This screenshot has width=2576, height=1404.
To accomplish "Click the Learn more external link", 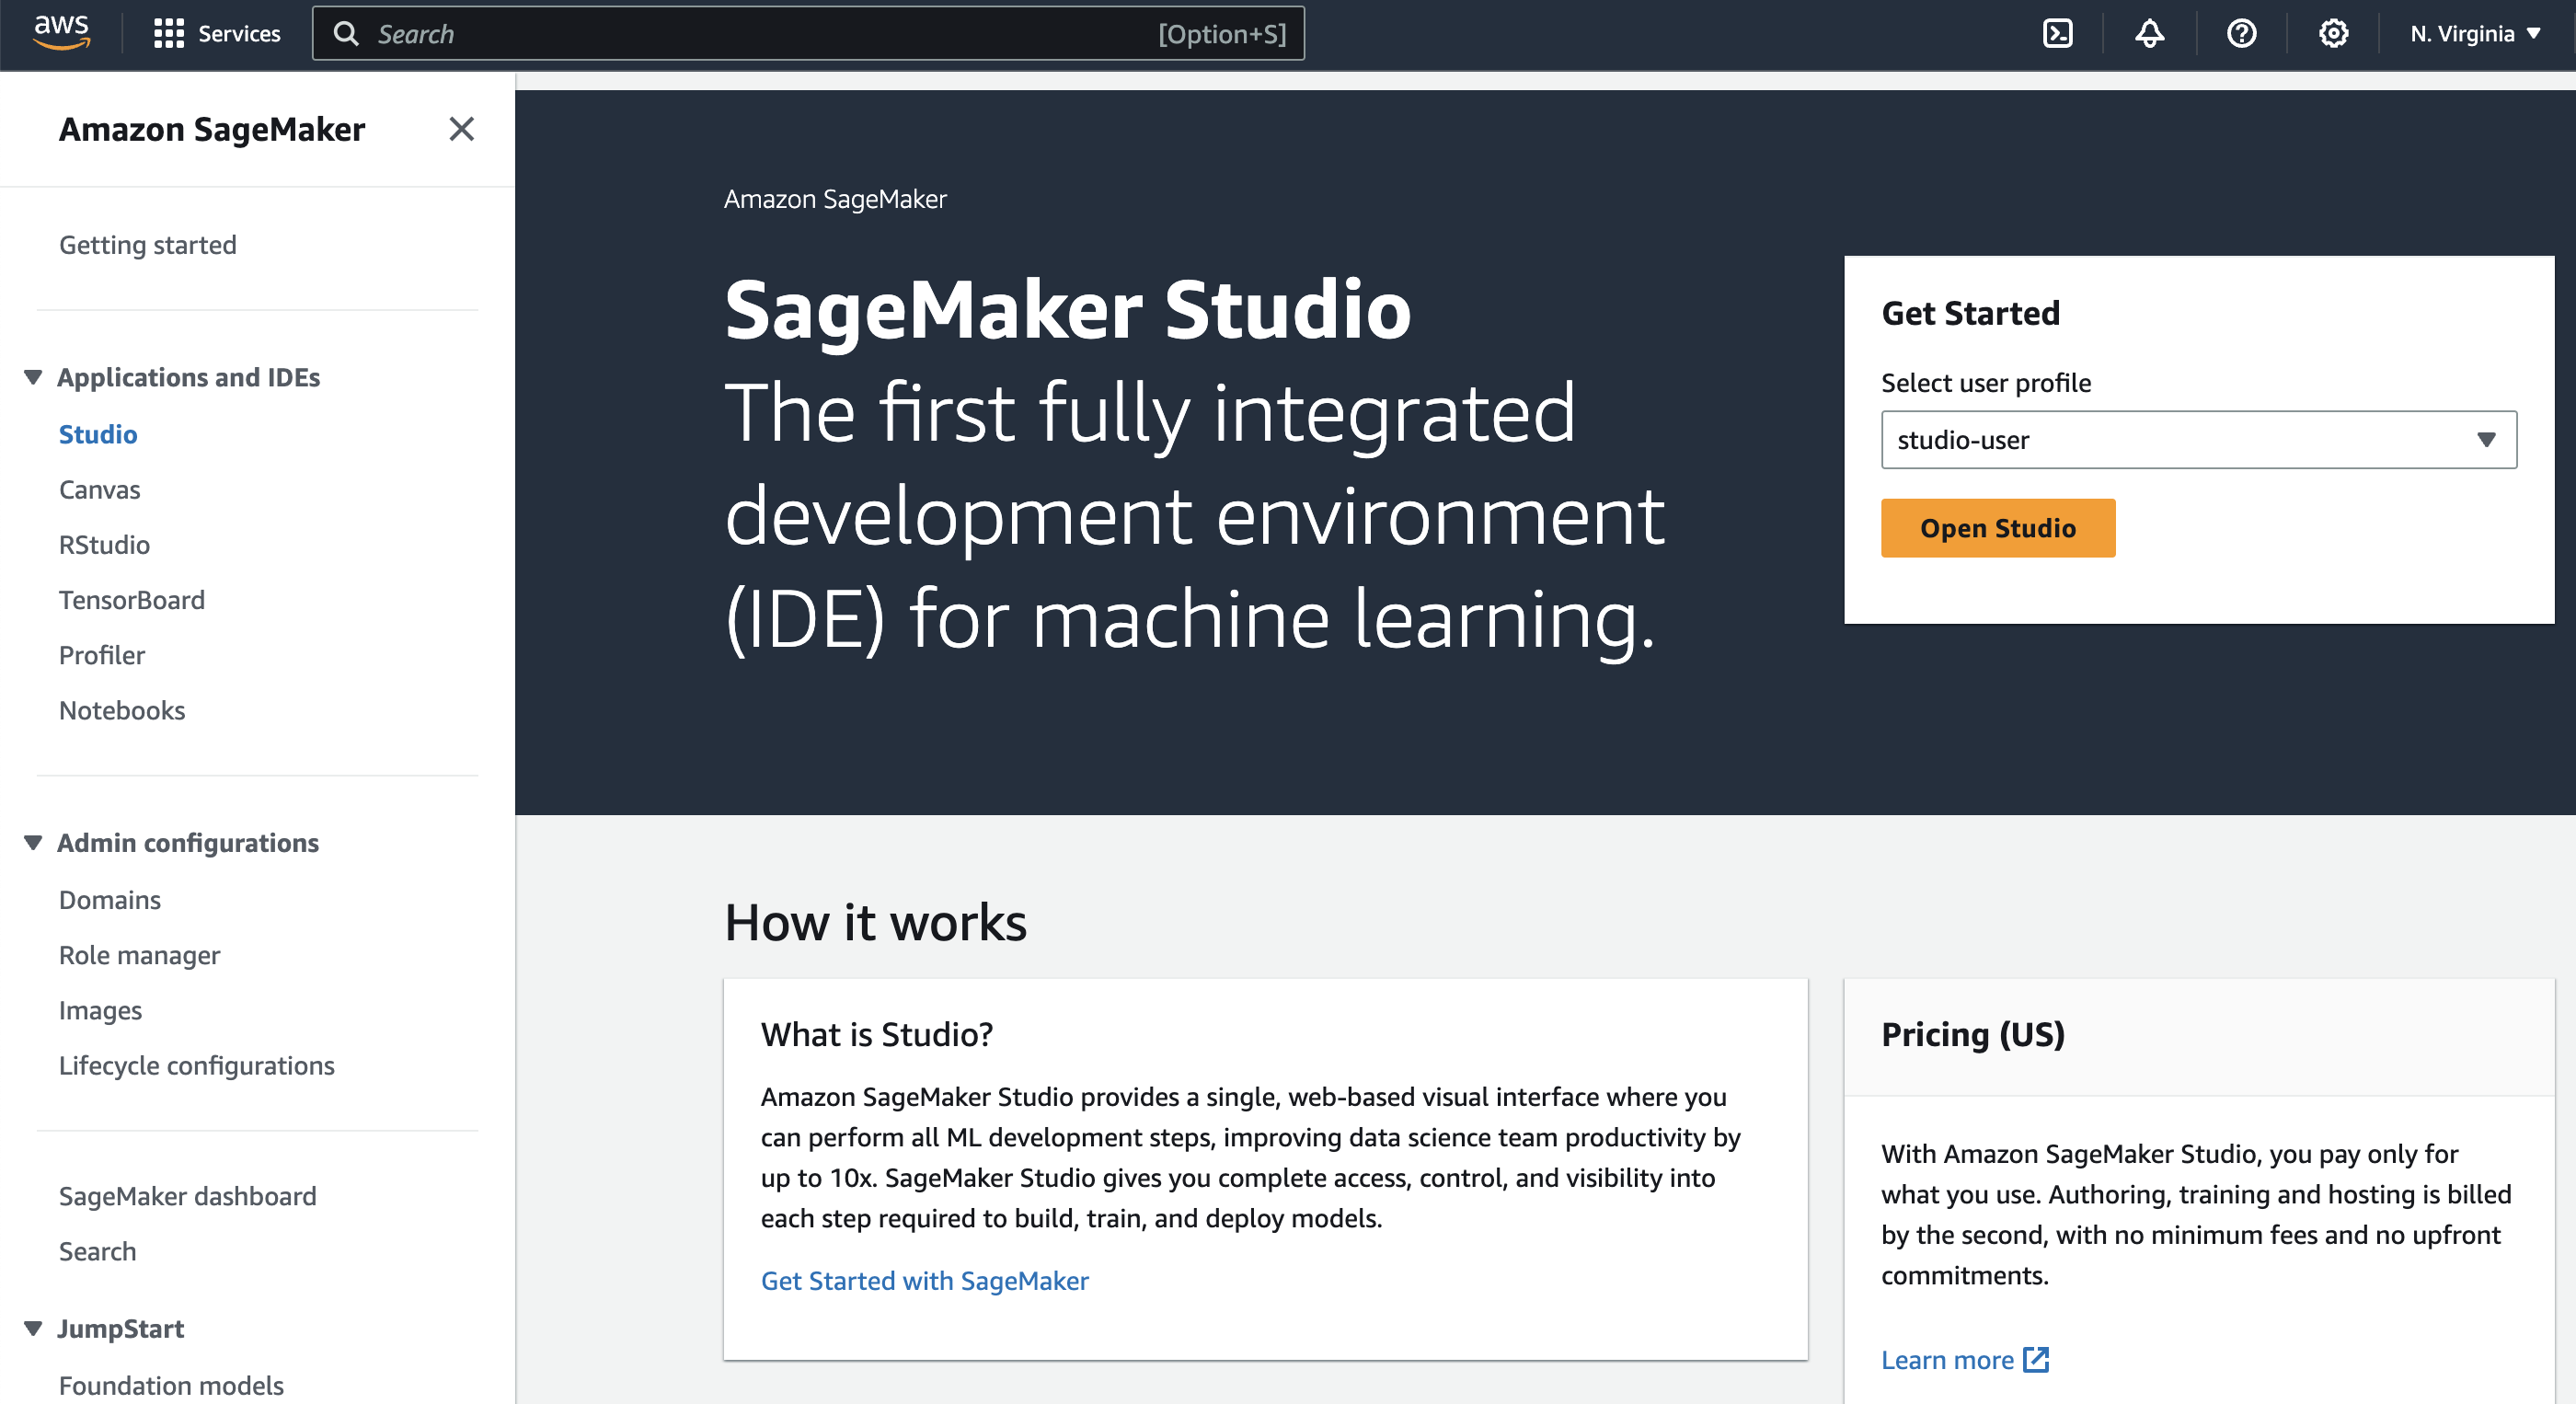I will point(1964,1359).
